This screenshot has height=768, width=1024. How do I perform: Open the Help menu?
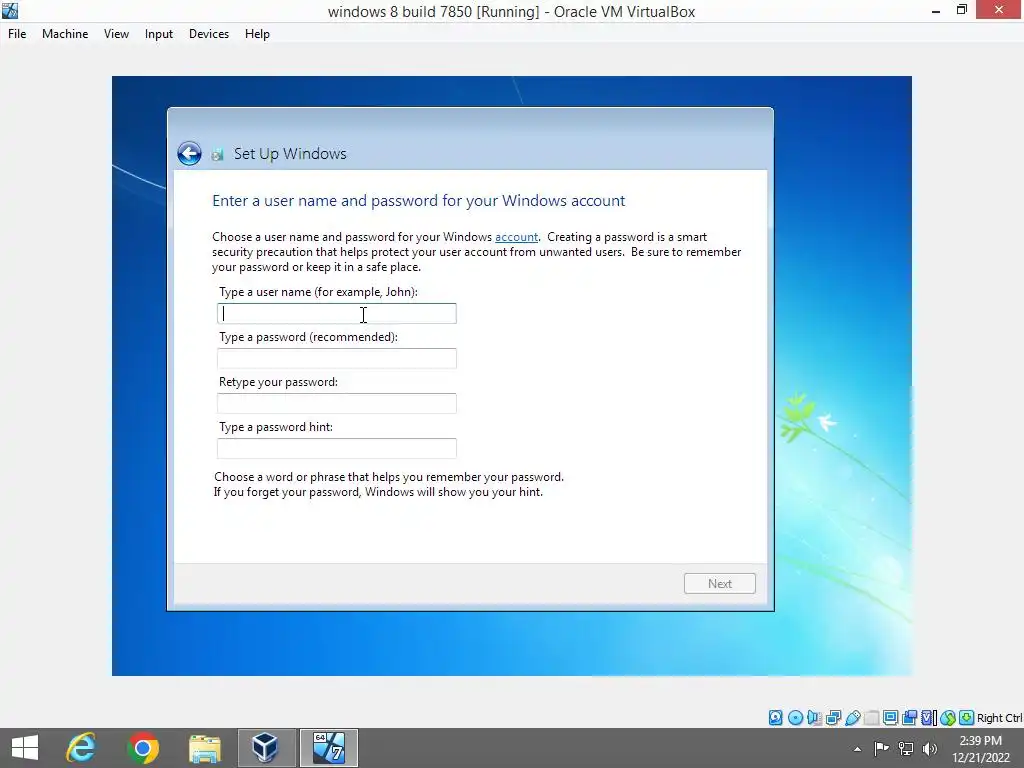[257, 34]
